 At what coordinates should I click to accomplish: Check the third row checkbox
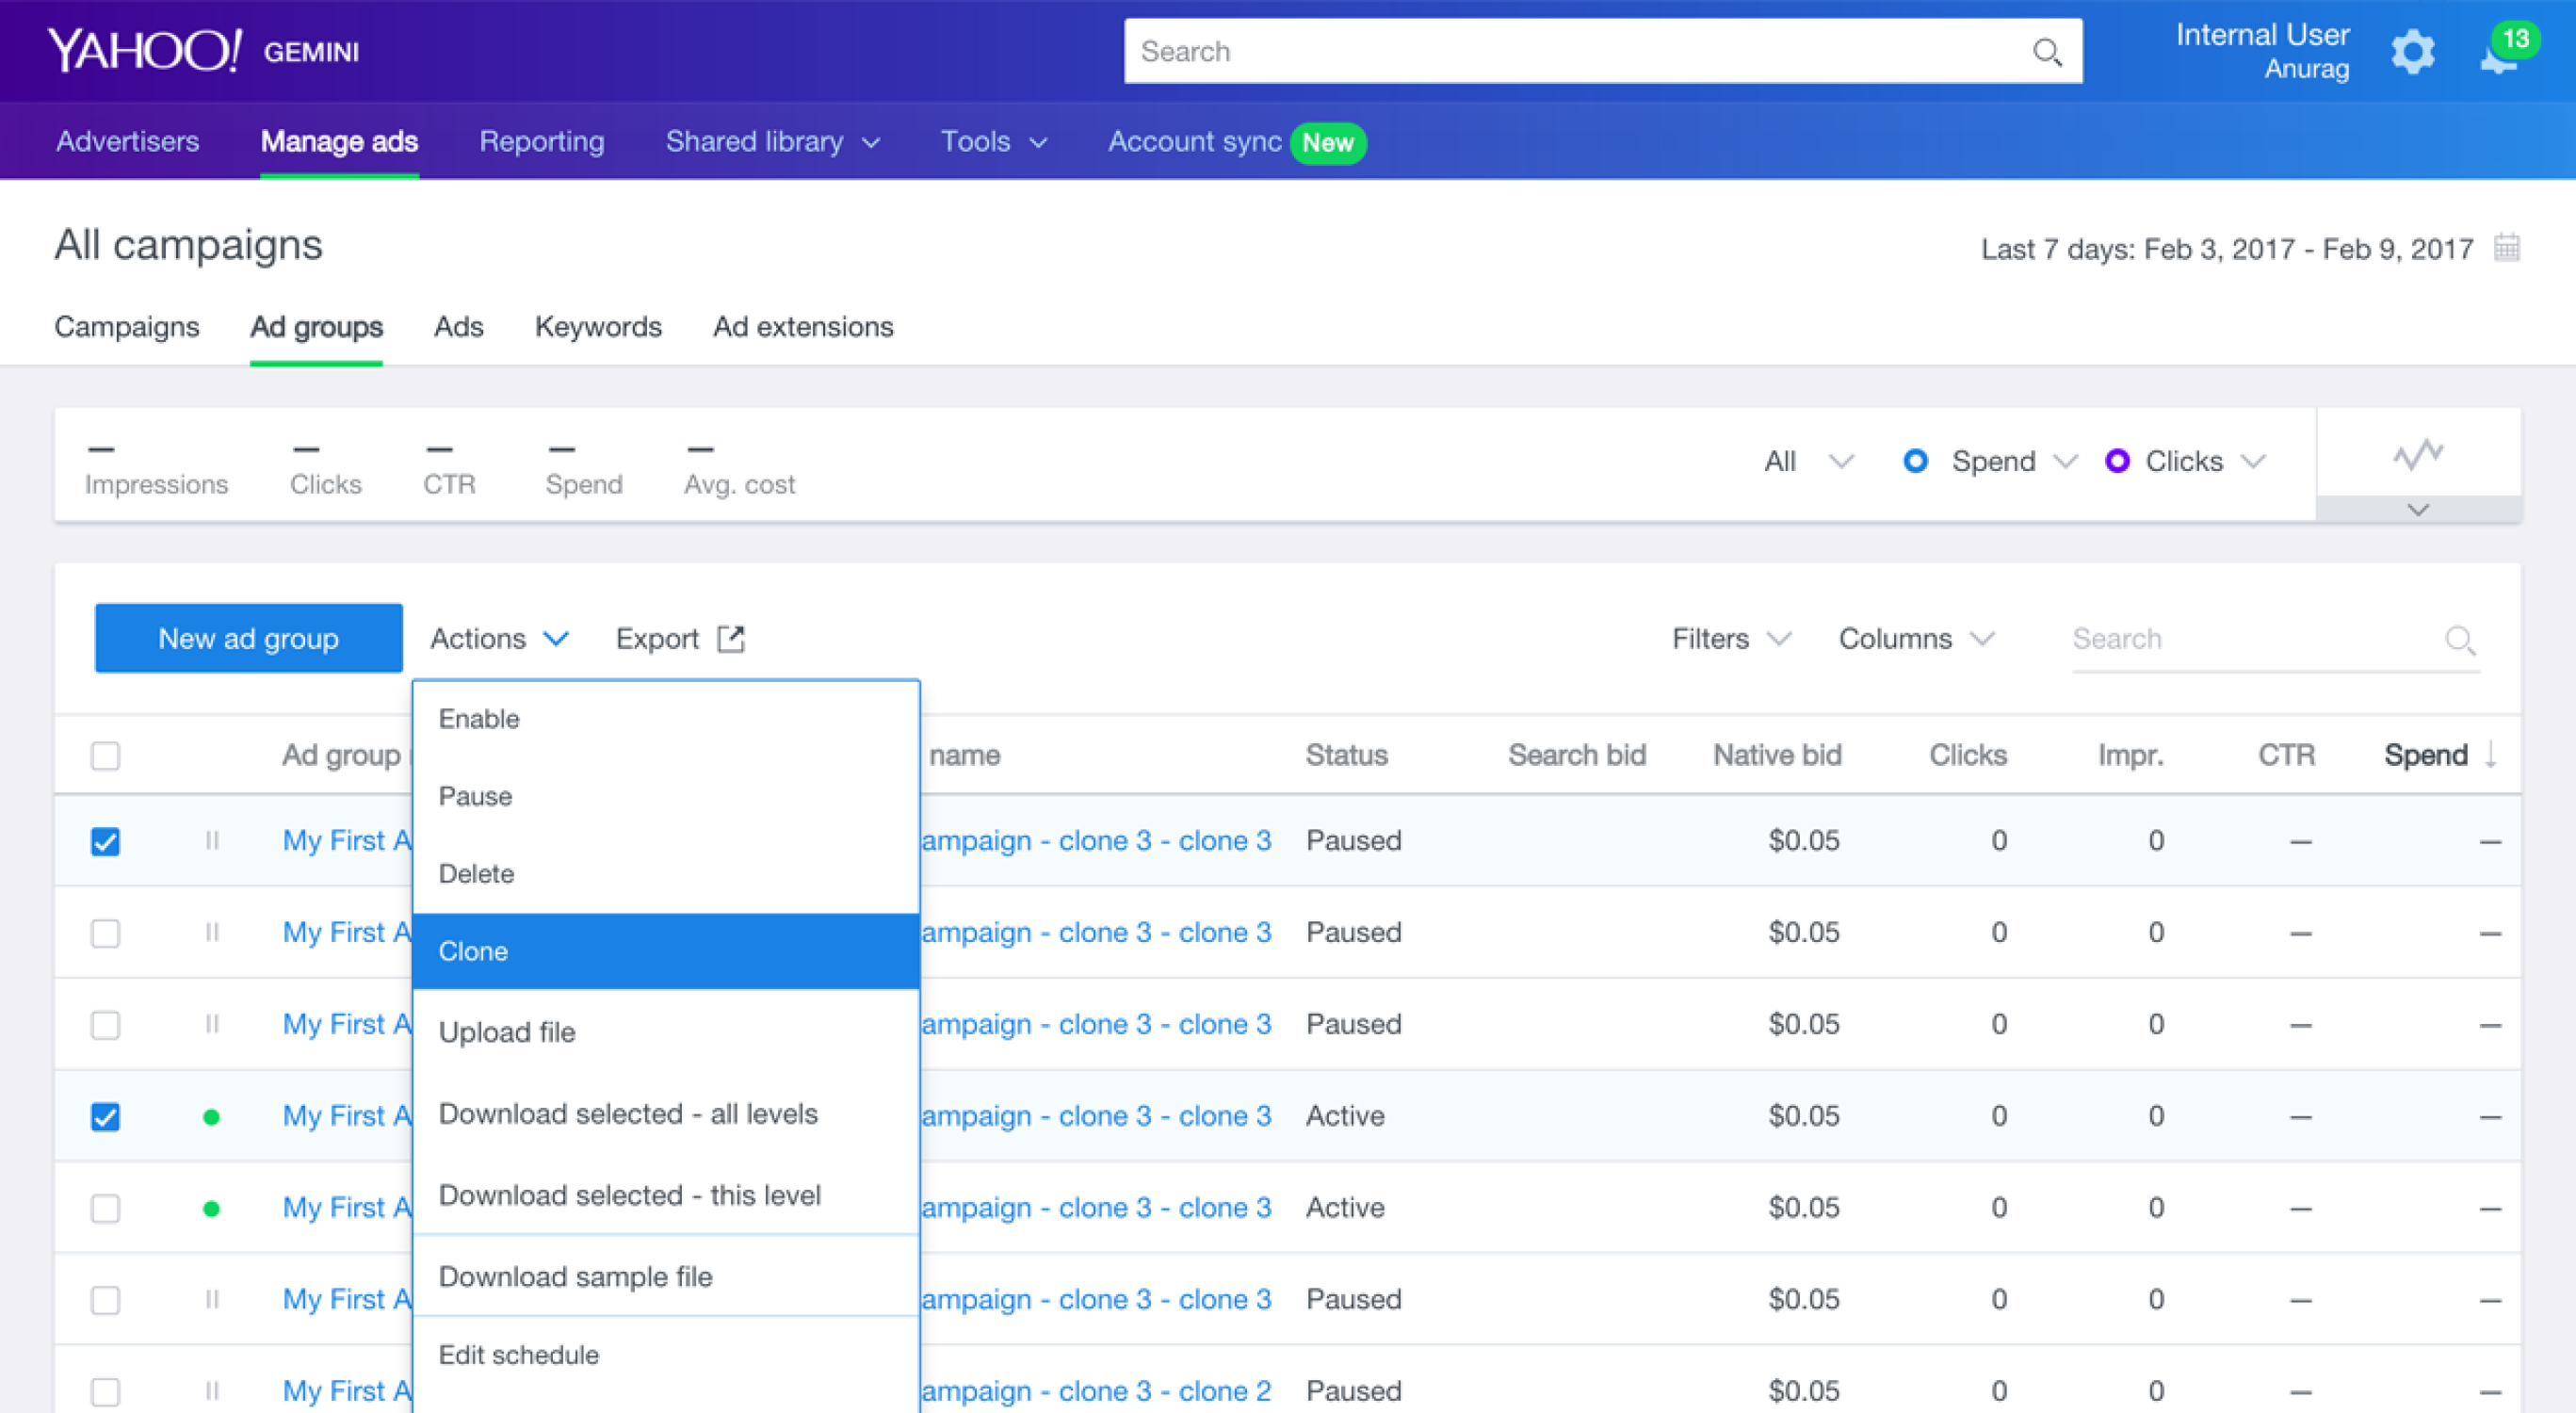[105, 1025]
